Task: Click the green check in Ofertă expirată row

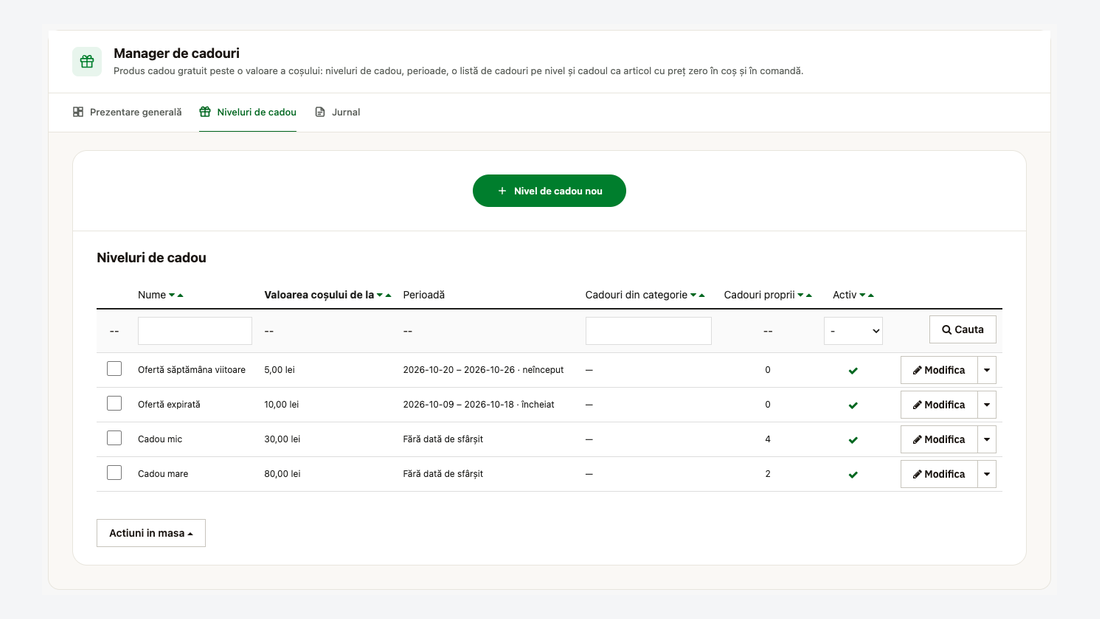Action: point(853,405)
